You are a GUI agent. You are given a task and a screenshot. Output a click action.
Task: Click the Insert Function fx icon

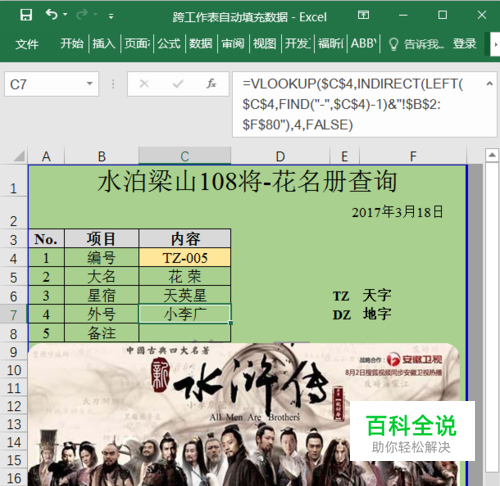[211, 84]
